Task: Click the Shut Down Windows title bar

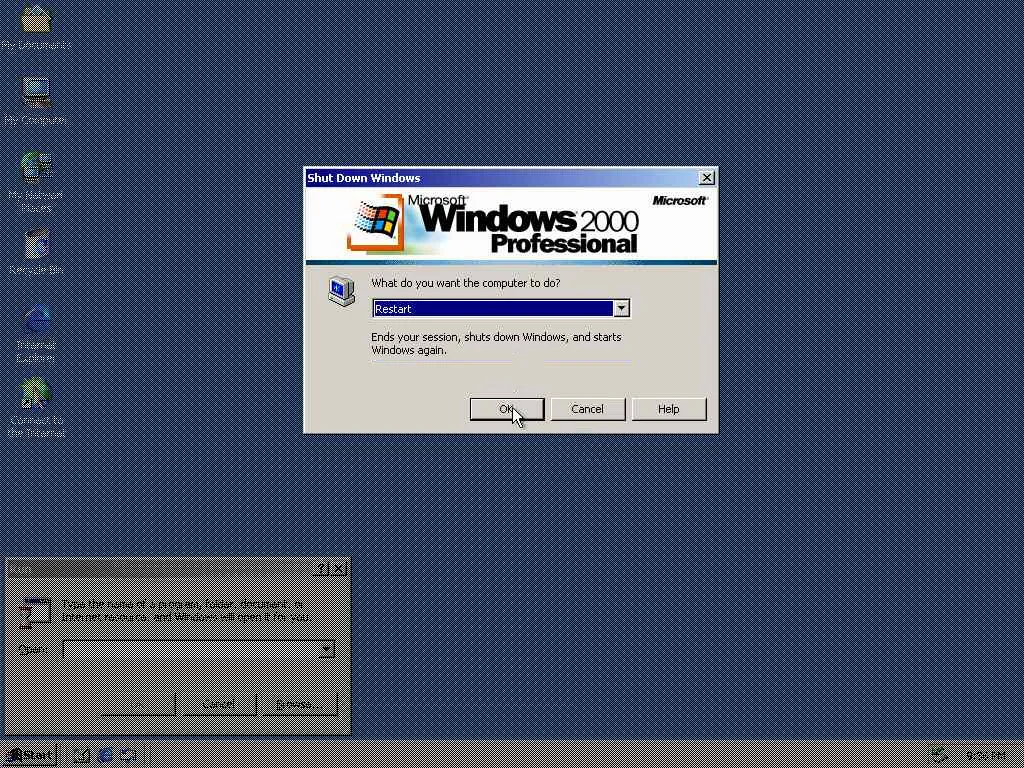Action: click(x=511, y=178)
